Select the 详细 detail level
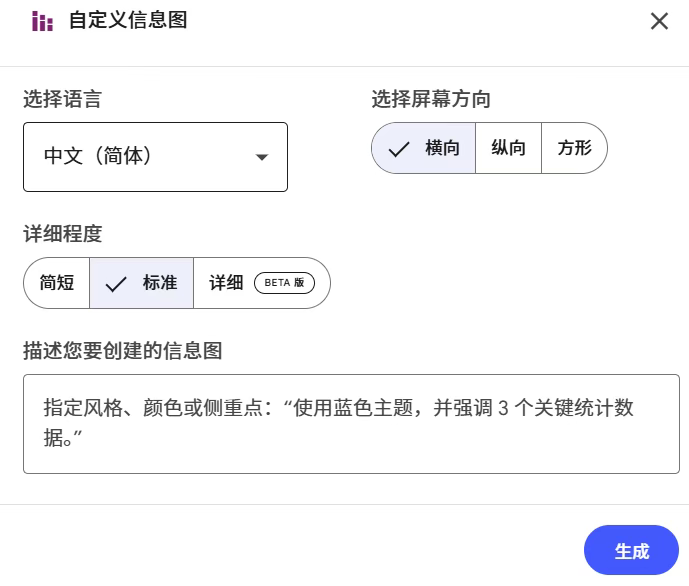This screenshot has height=586, width=689. pos(227,283)
